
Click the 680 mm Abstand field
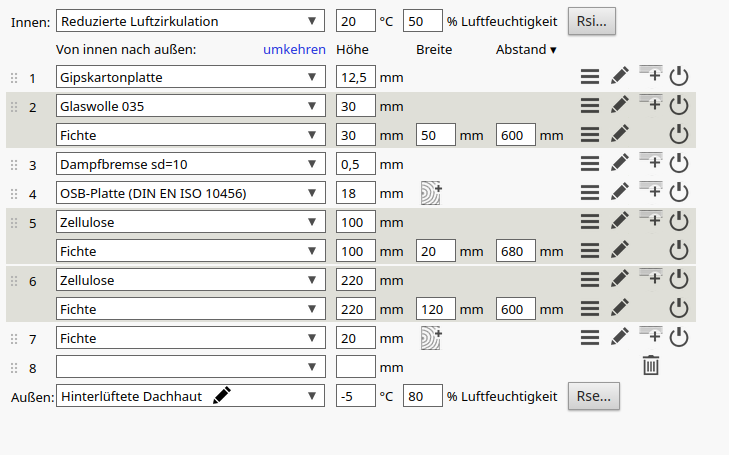[x=516, y=251]
